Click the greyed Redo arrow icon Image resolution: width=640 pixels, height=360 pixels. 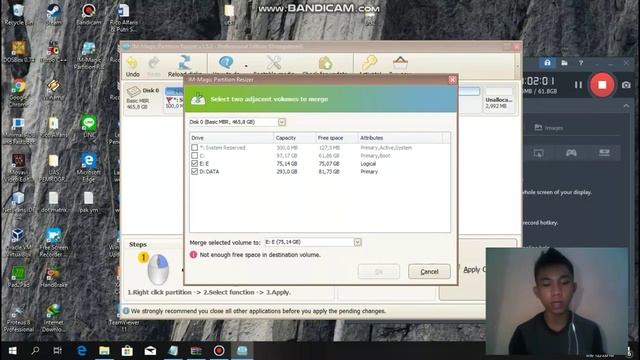coord(154,63)
